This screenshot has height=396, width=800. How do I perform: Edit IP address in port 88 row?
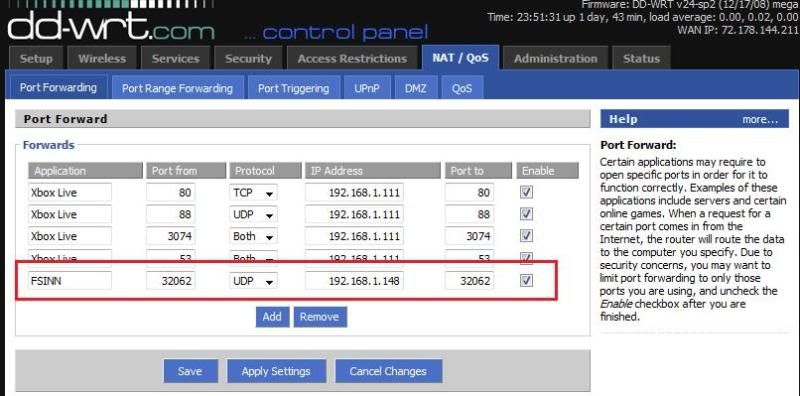click(x=355, y=215)
